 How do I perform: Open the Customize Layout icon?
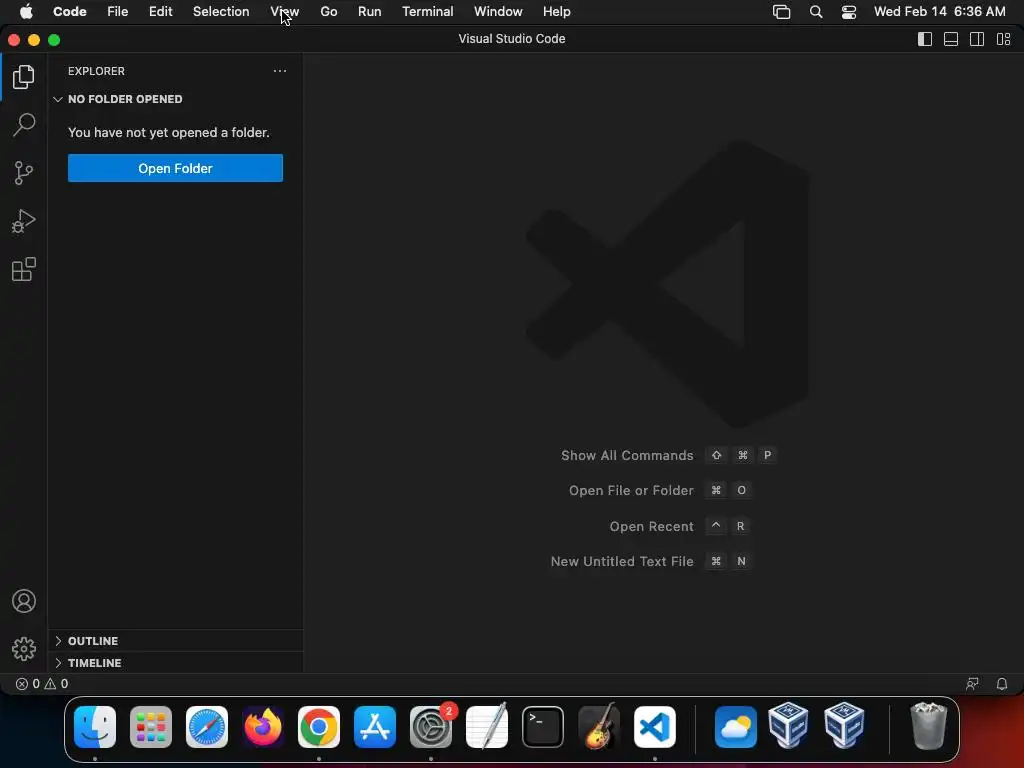[1004, 39]
